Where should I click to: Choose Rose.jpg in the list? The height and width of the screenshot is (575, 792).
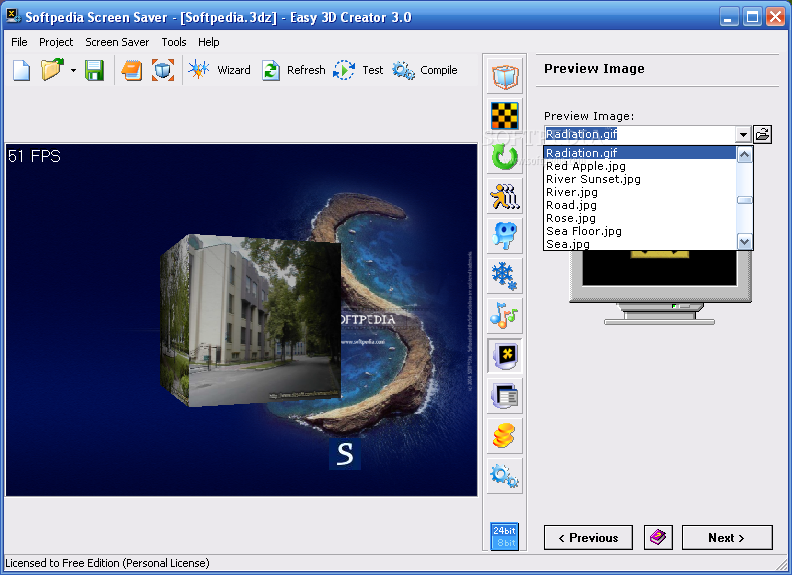pos(640,218)
